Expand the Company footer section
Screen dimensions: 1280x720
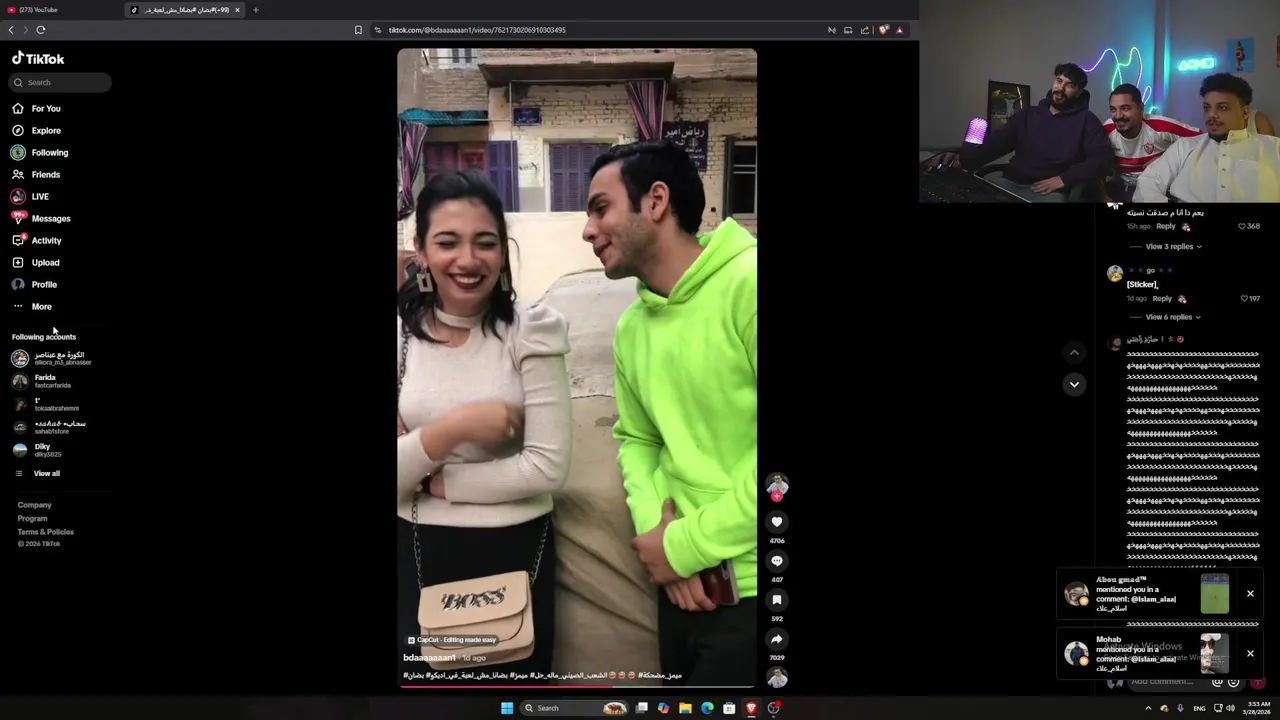pos(34,505)
